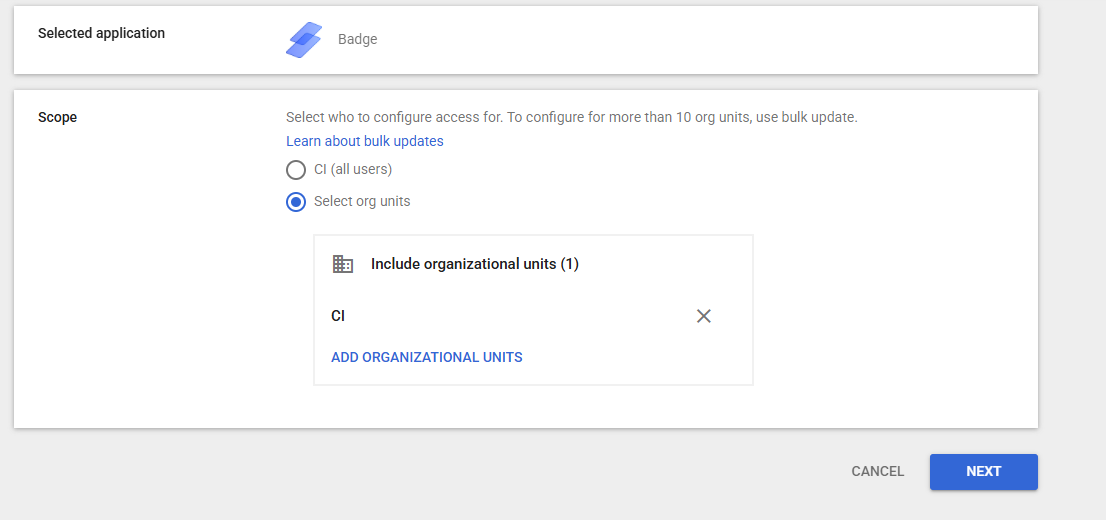
Task: Select the CI (all users) radio button
Action: (x=296, y=170)
